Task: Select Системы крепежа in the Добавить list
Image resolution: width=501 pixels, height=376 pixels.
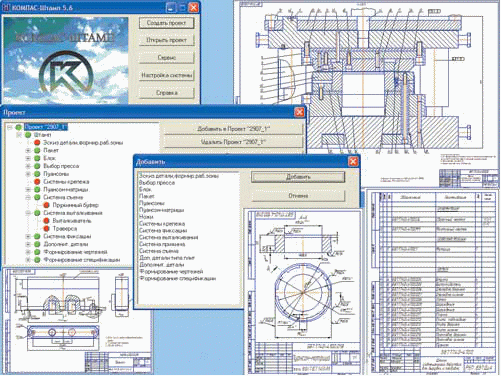Action: [x=162, y=224]
